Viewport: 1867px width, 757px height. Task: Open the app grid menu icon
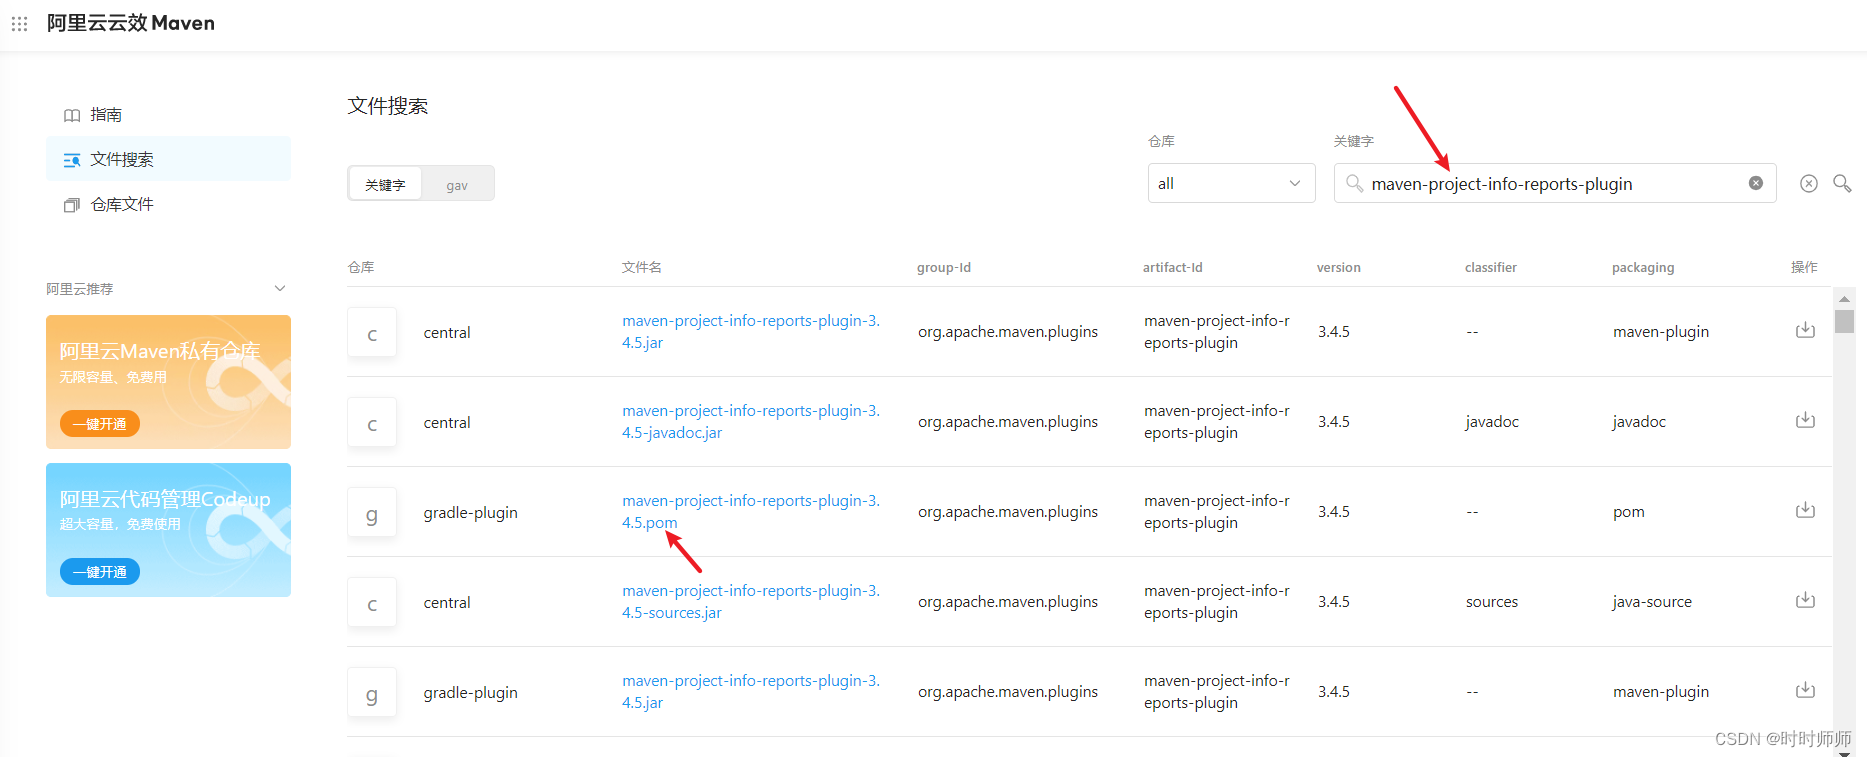point(19,23)
